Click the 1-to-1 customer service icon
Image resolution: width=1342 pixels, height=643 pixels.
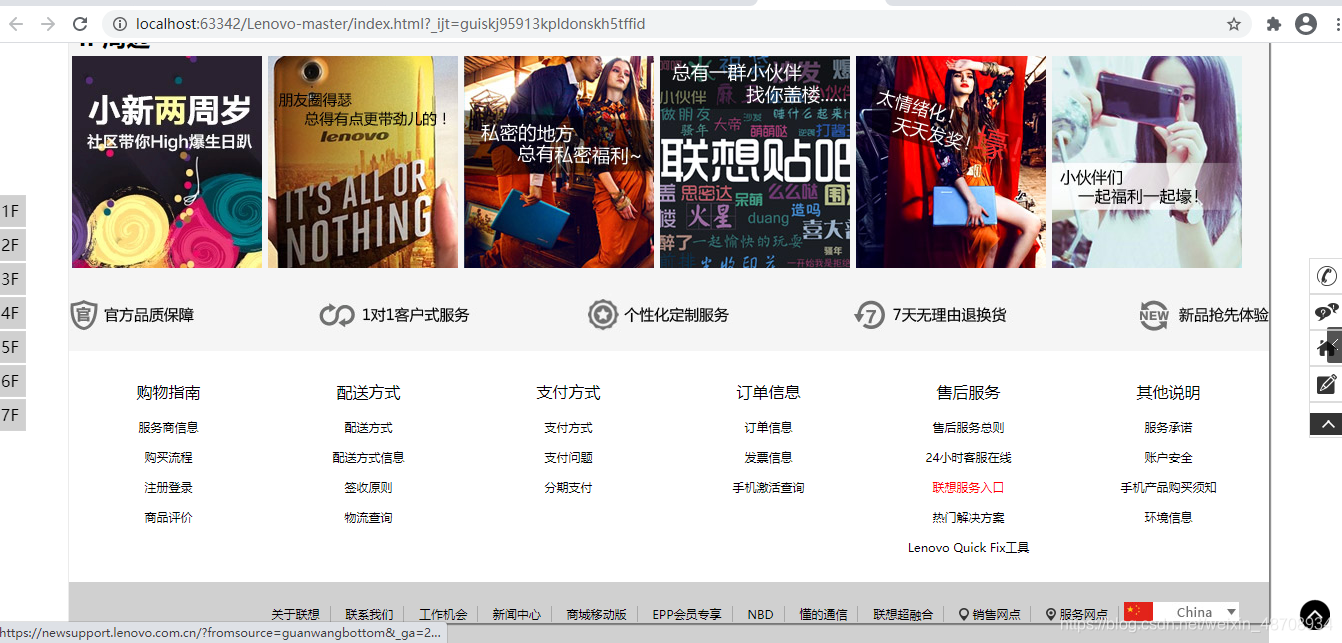337,315
